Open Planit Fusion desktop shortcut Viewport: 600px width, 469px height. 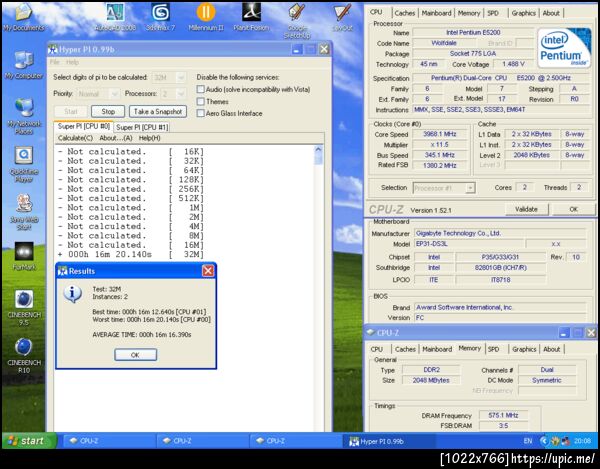[x=251, y=16]
